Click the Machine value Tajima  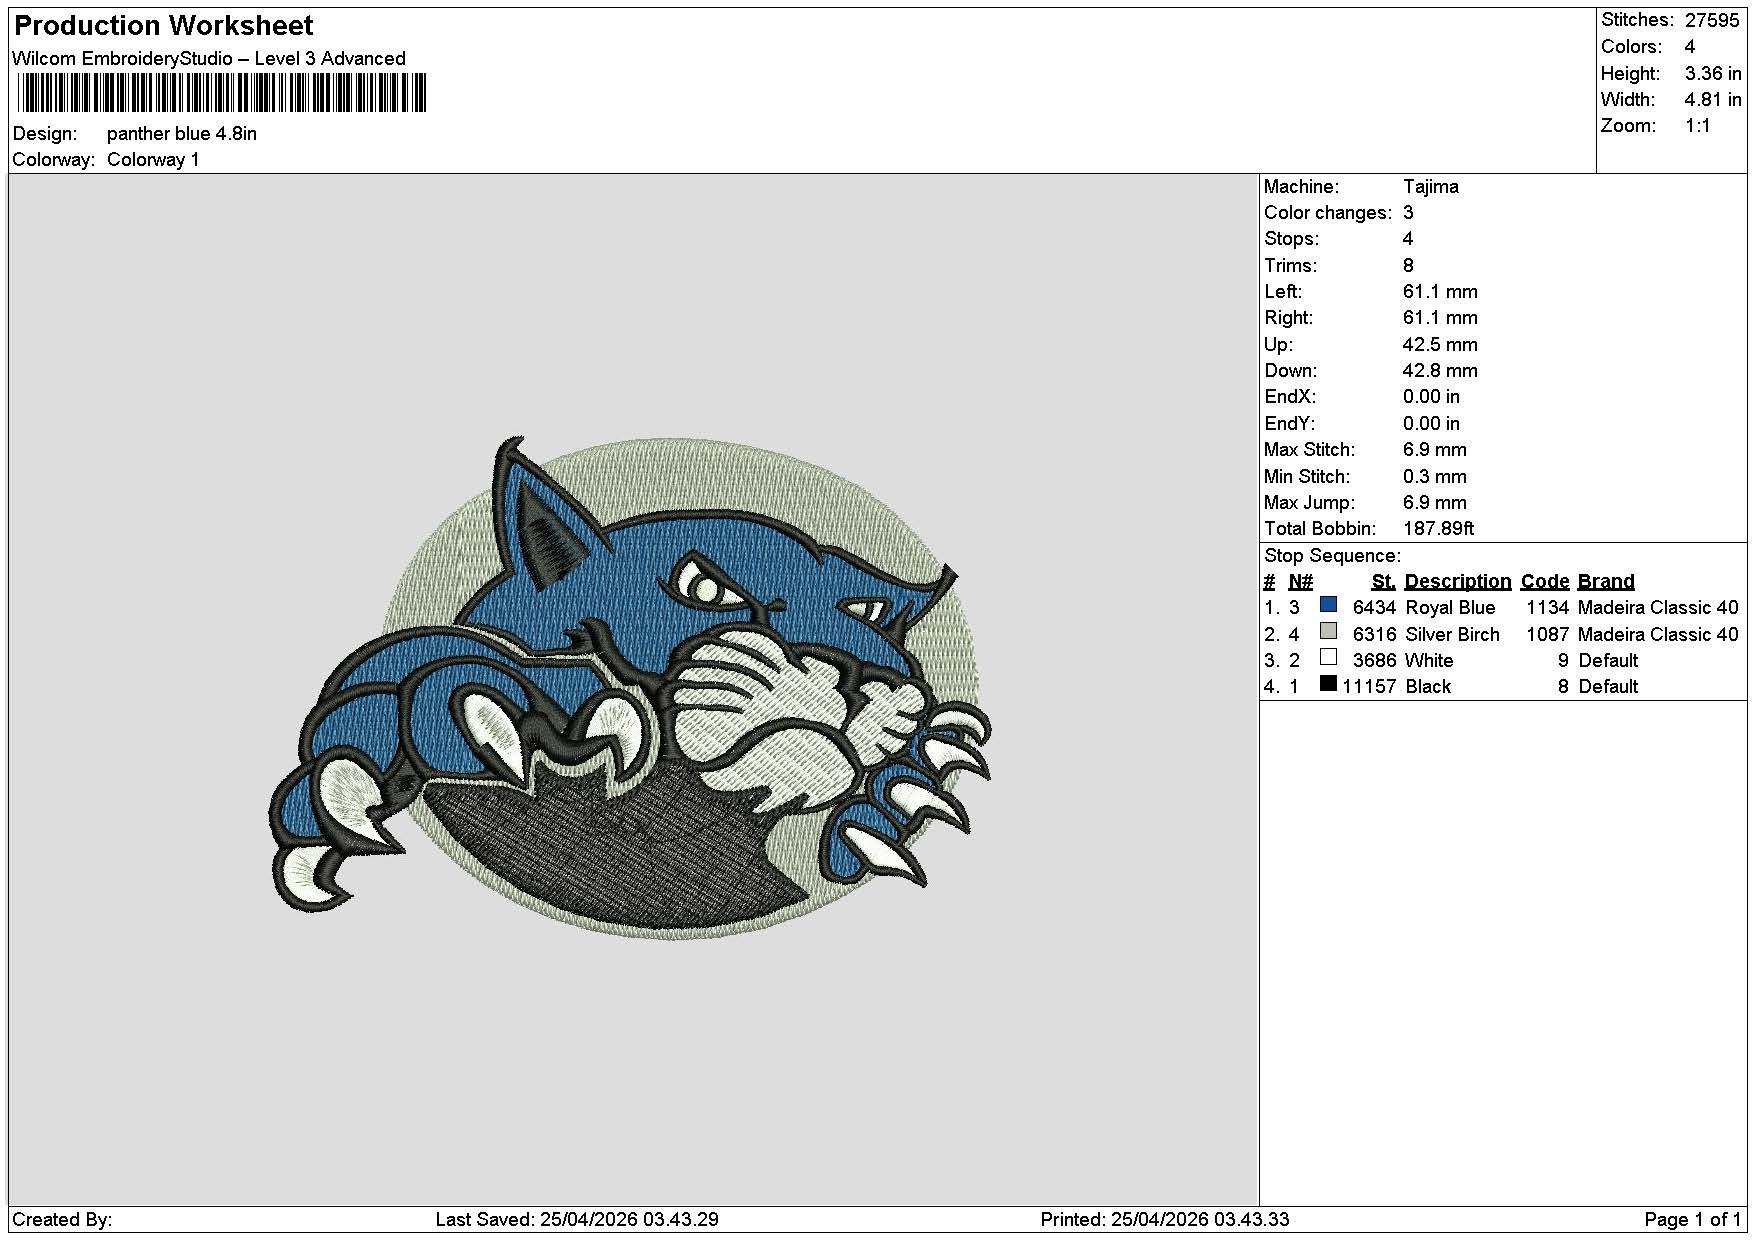pos(1430,186)
